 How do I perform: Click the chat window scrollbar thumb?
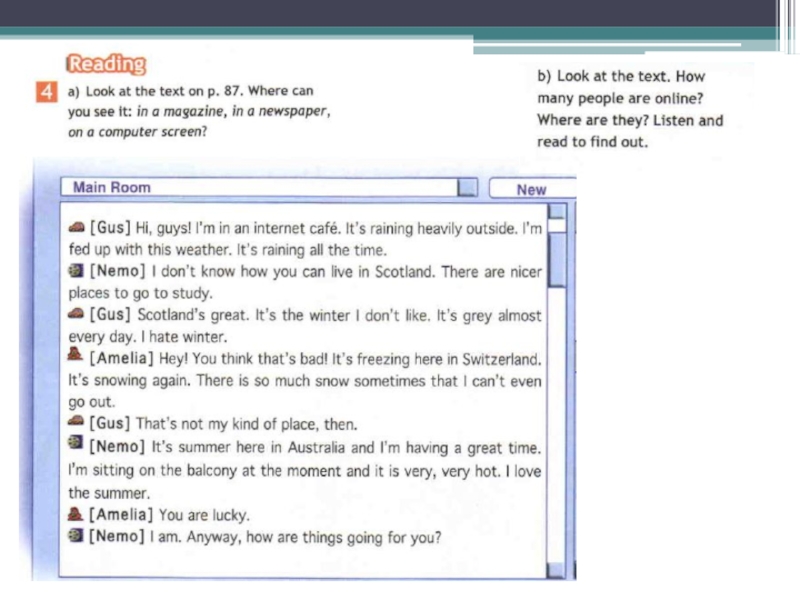pos(557,255)
